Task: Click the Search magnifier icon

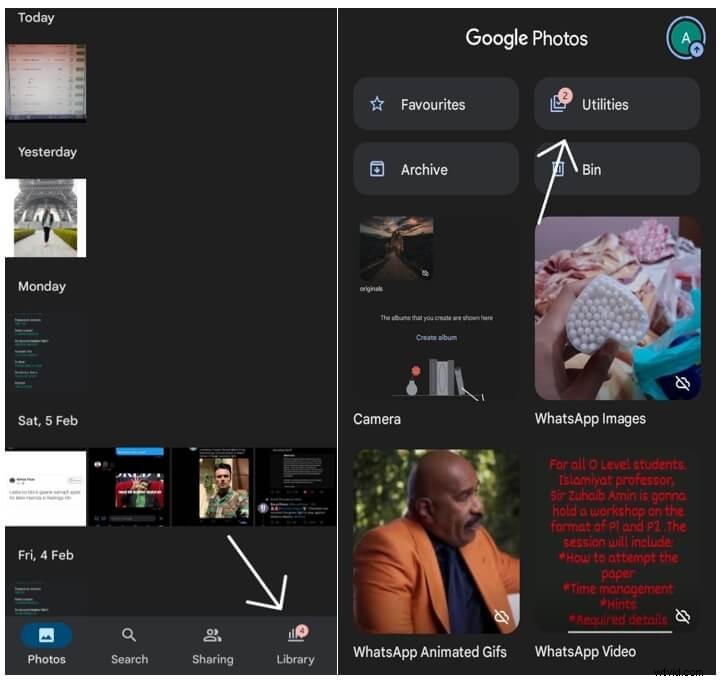Action: coord(129,635)
